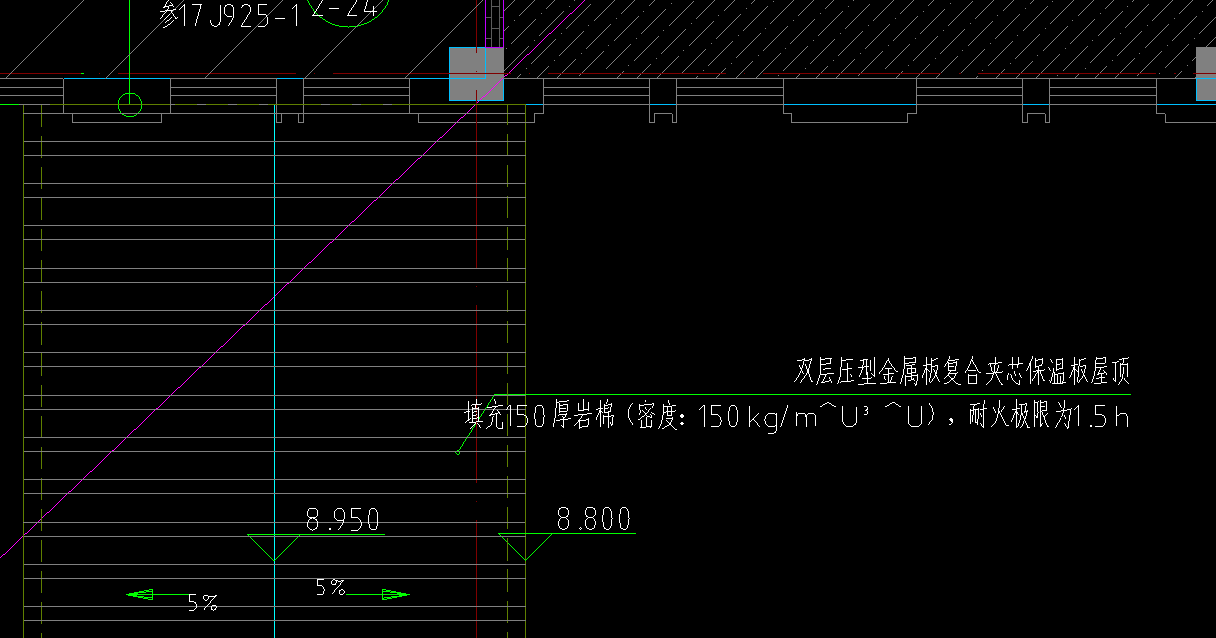Select the 5% text beside the right arrow

click(x=330, y=588)
